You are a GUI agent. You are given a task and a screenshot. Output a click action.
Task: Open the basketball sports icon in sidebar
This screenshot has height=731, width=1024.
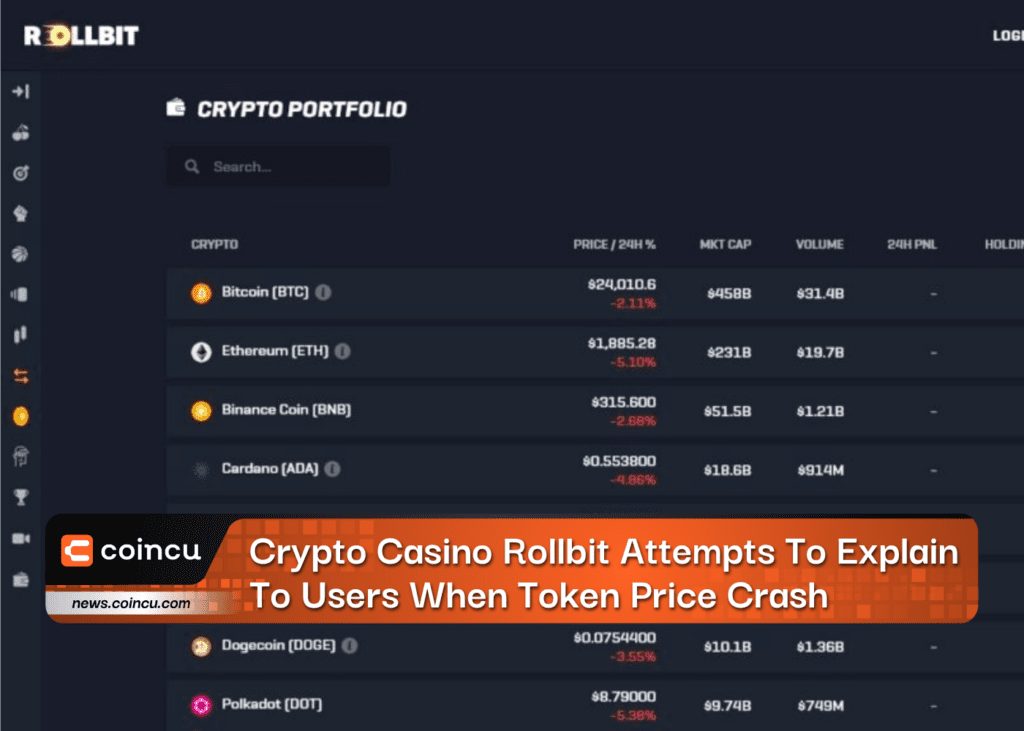click(x=20, y=254)
